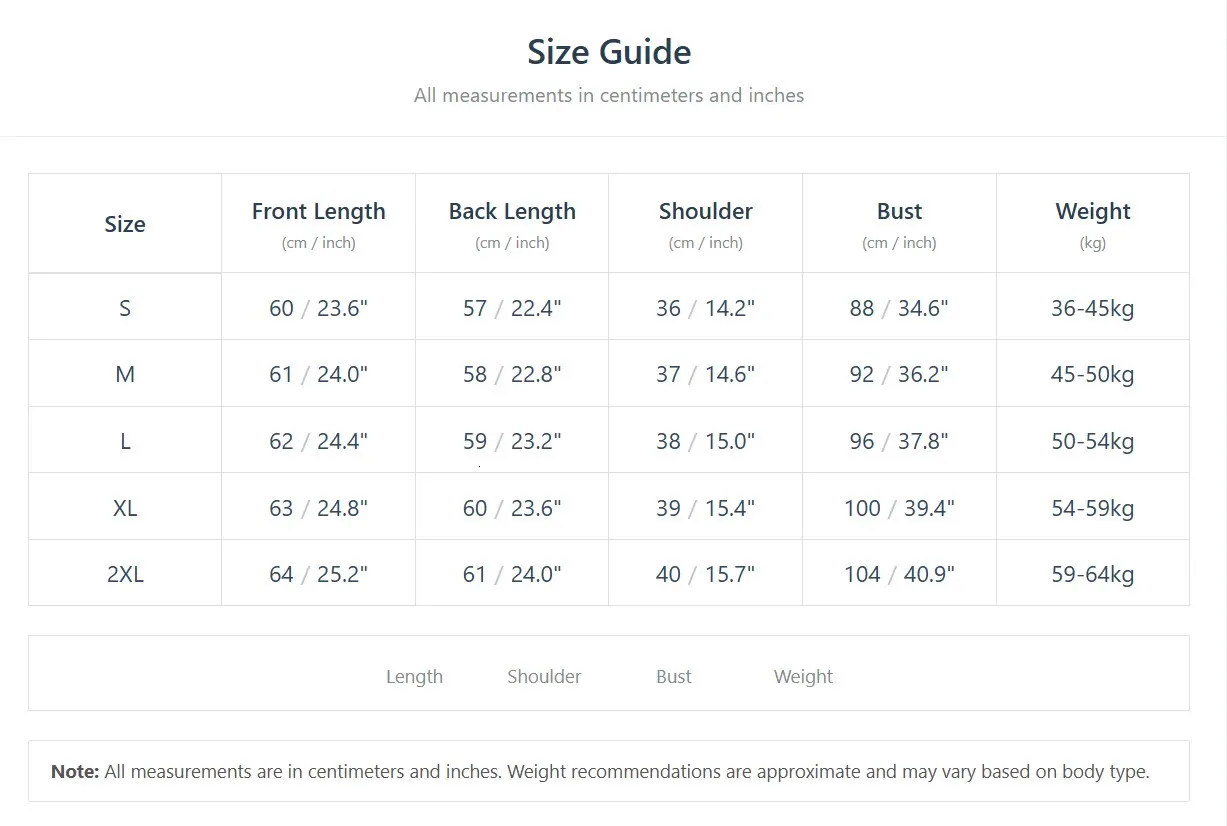Click the Size Guide page title

609,52
